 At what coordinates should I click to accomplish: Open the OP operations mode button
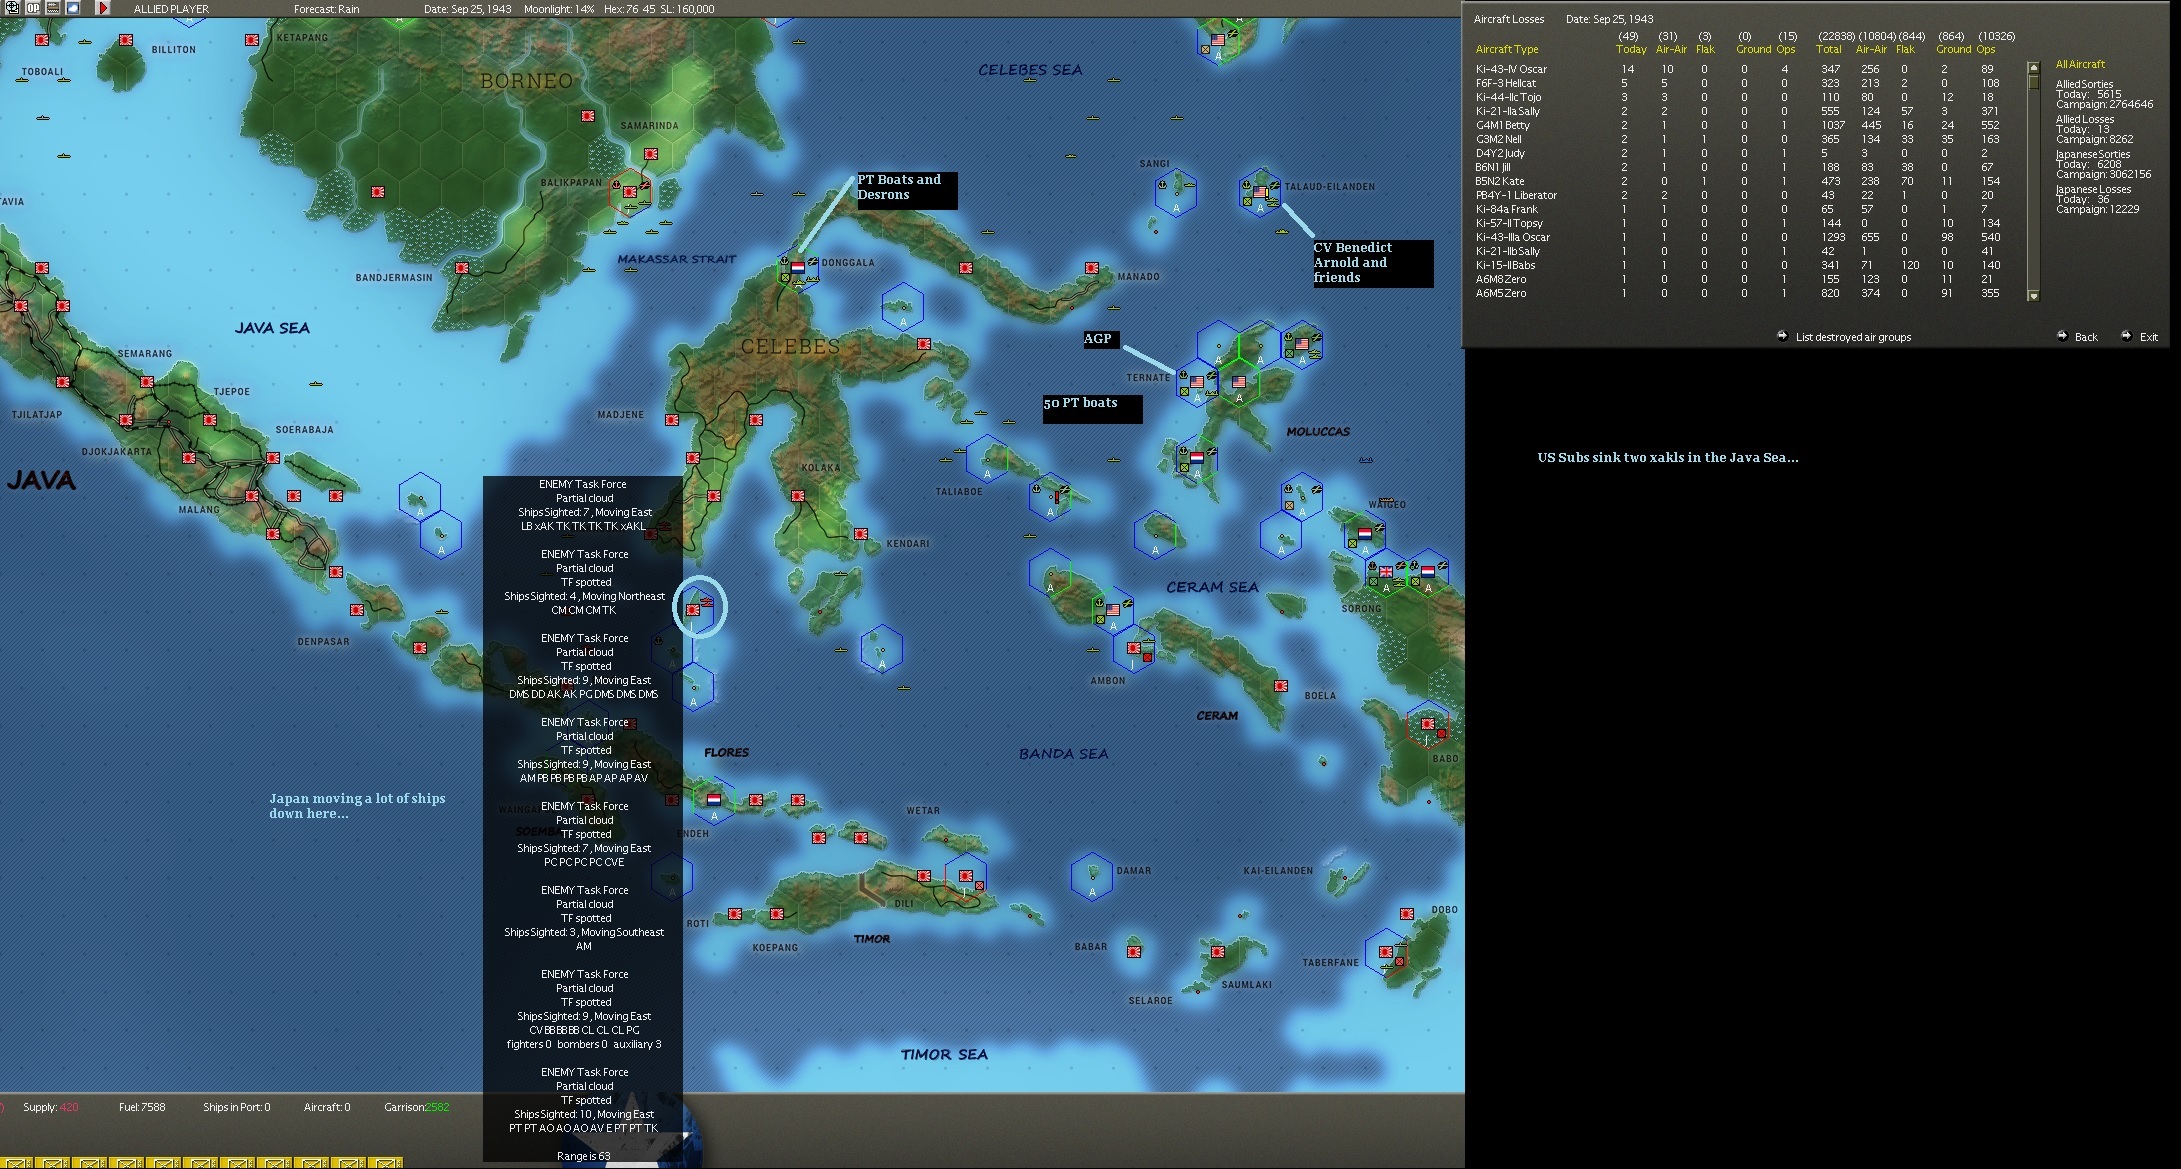coord(33,8)
